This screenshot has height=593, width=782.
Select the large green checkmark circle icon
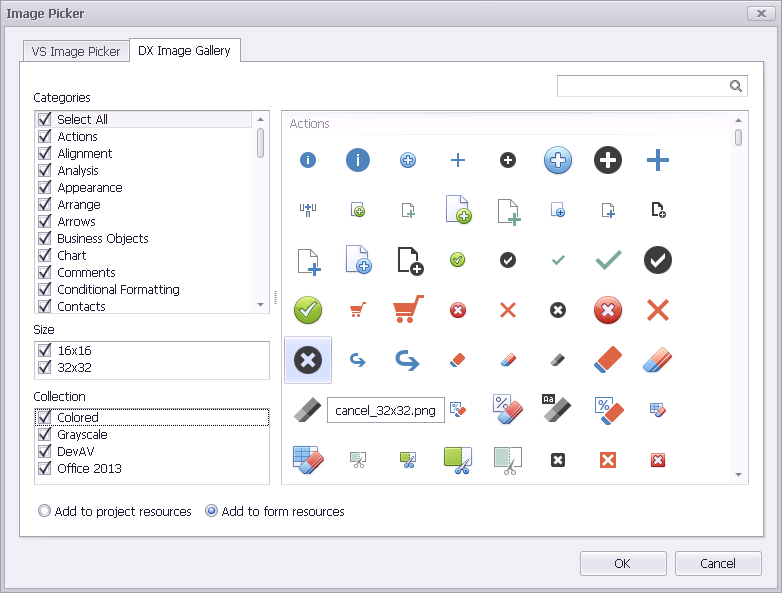(308, 310)
